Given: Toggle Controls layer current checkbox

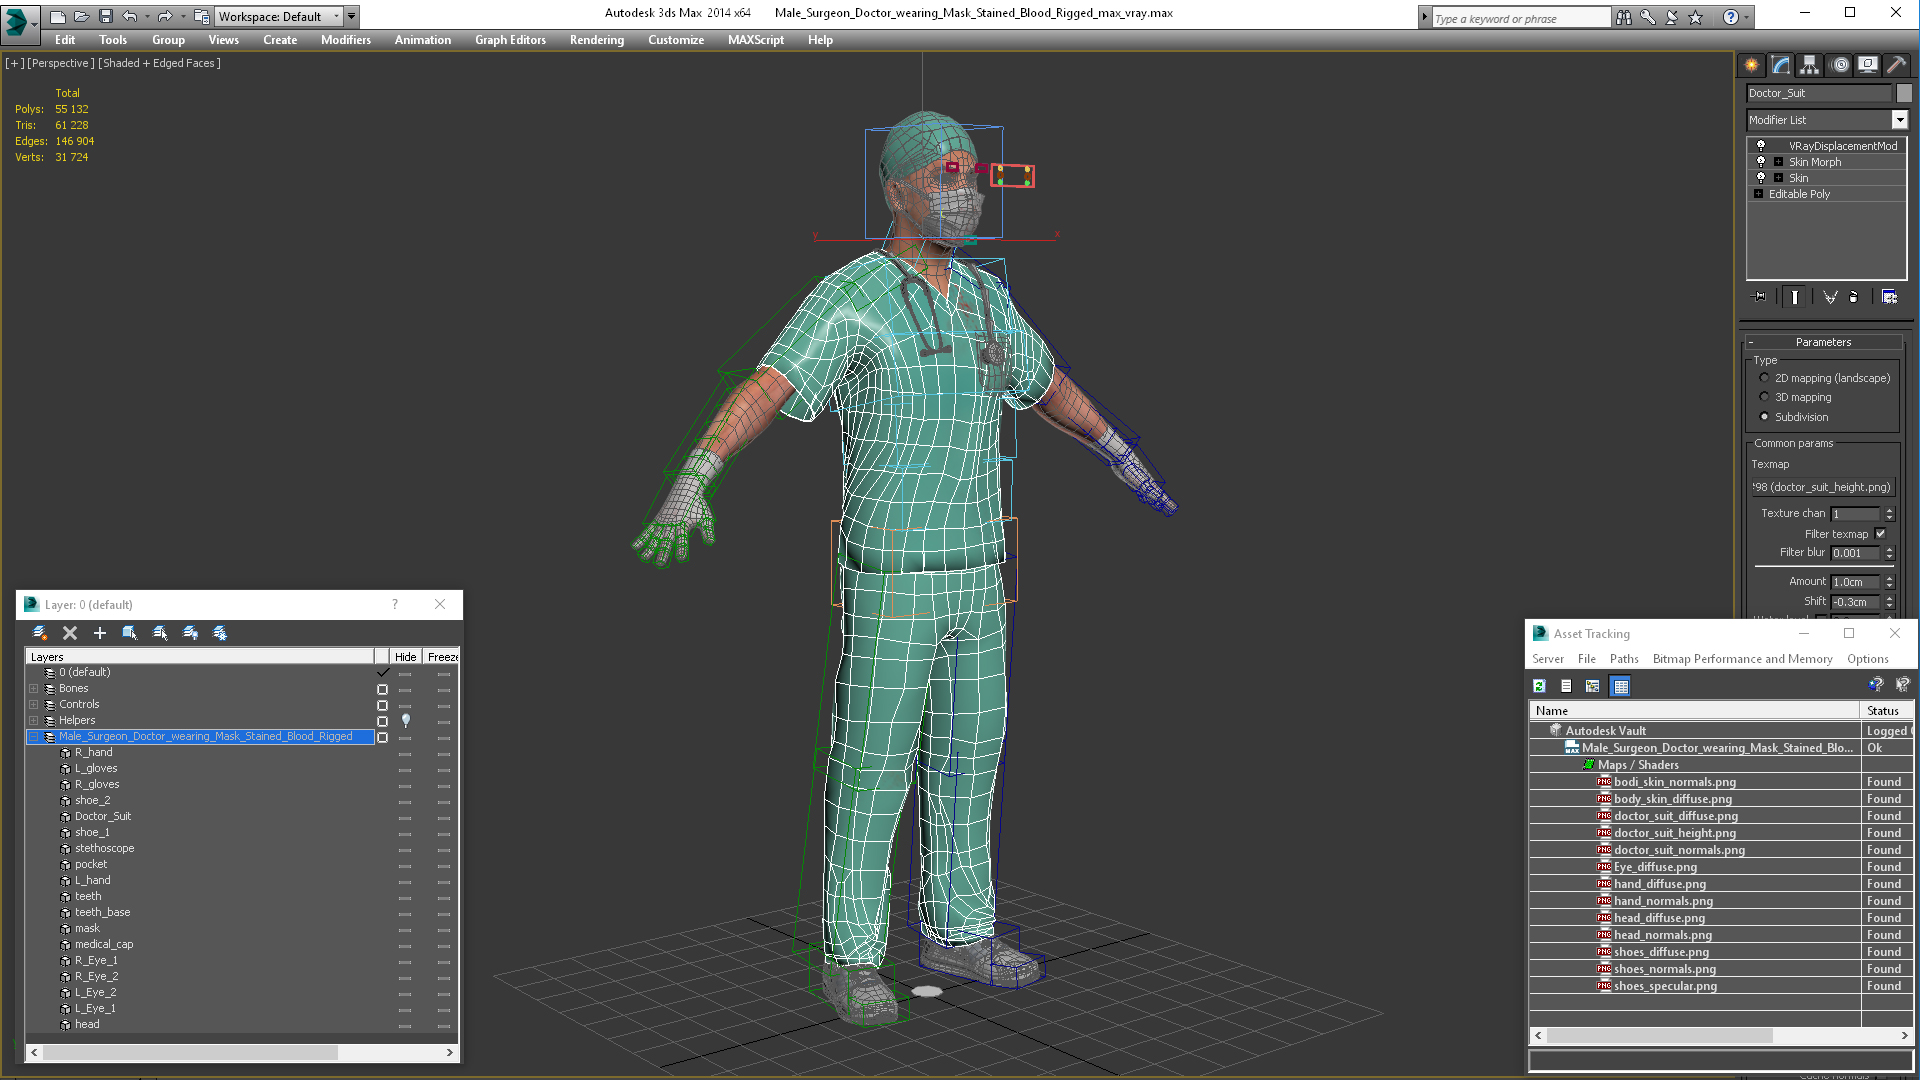Looking at the screenshot, I should point(382,705).
